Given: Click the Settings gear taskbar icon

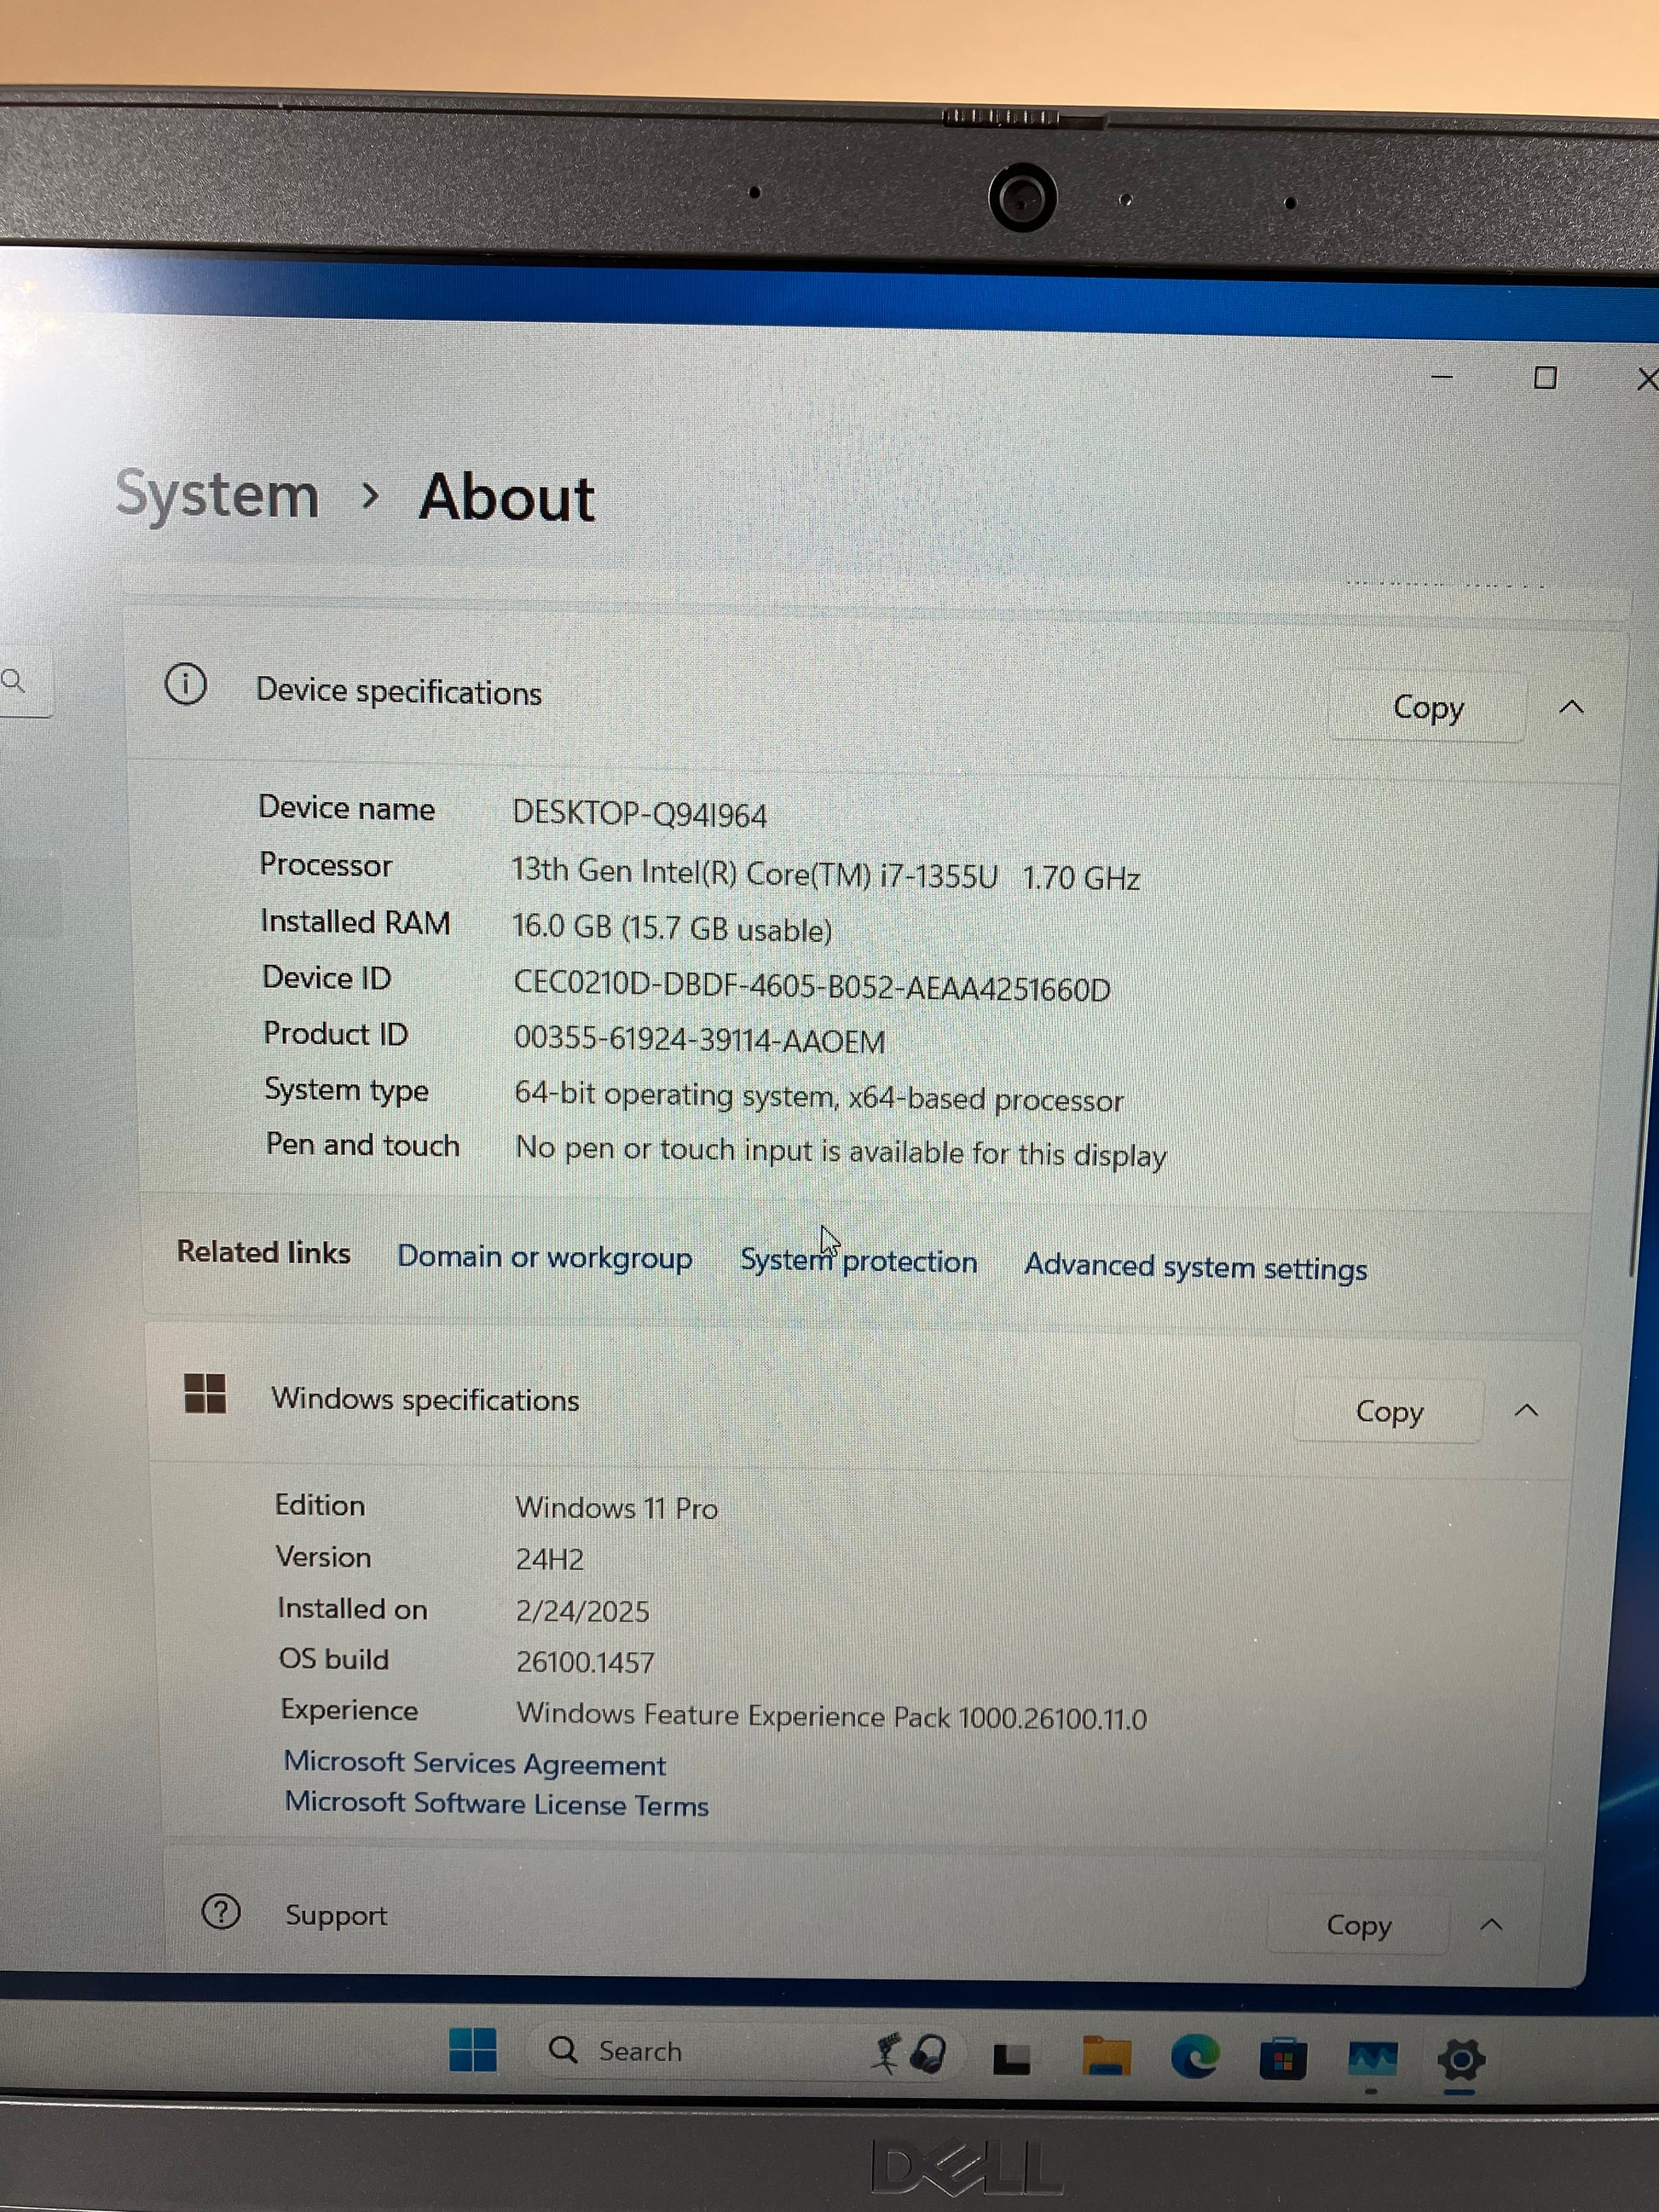Looking at the screenshot, I should tap(1460, 2060).
